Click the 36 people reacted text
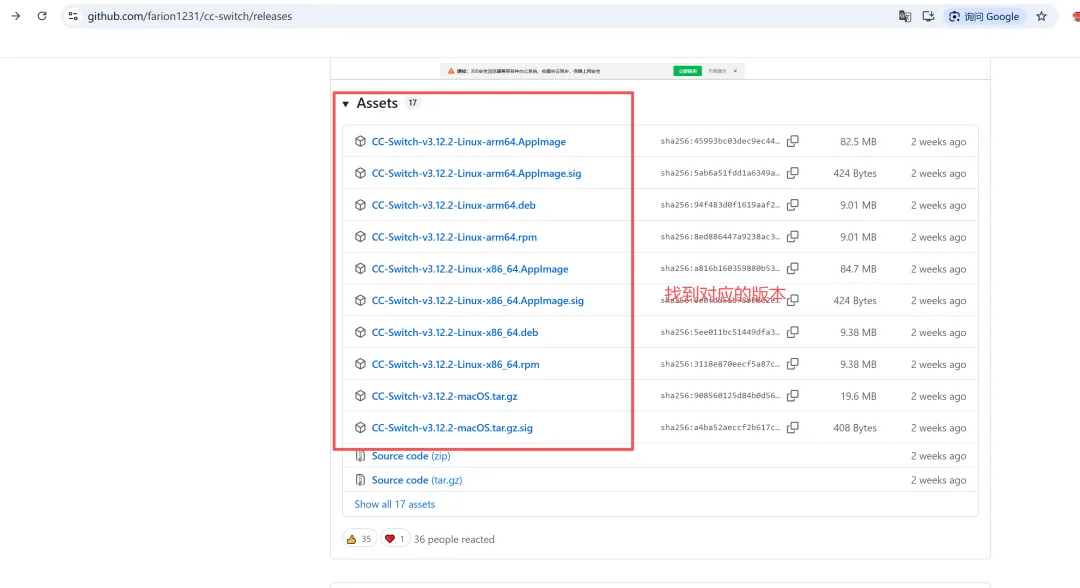 pyautogui.click(x=454, y=539)
